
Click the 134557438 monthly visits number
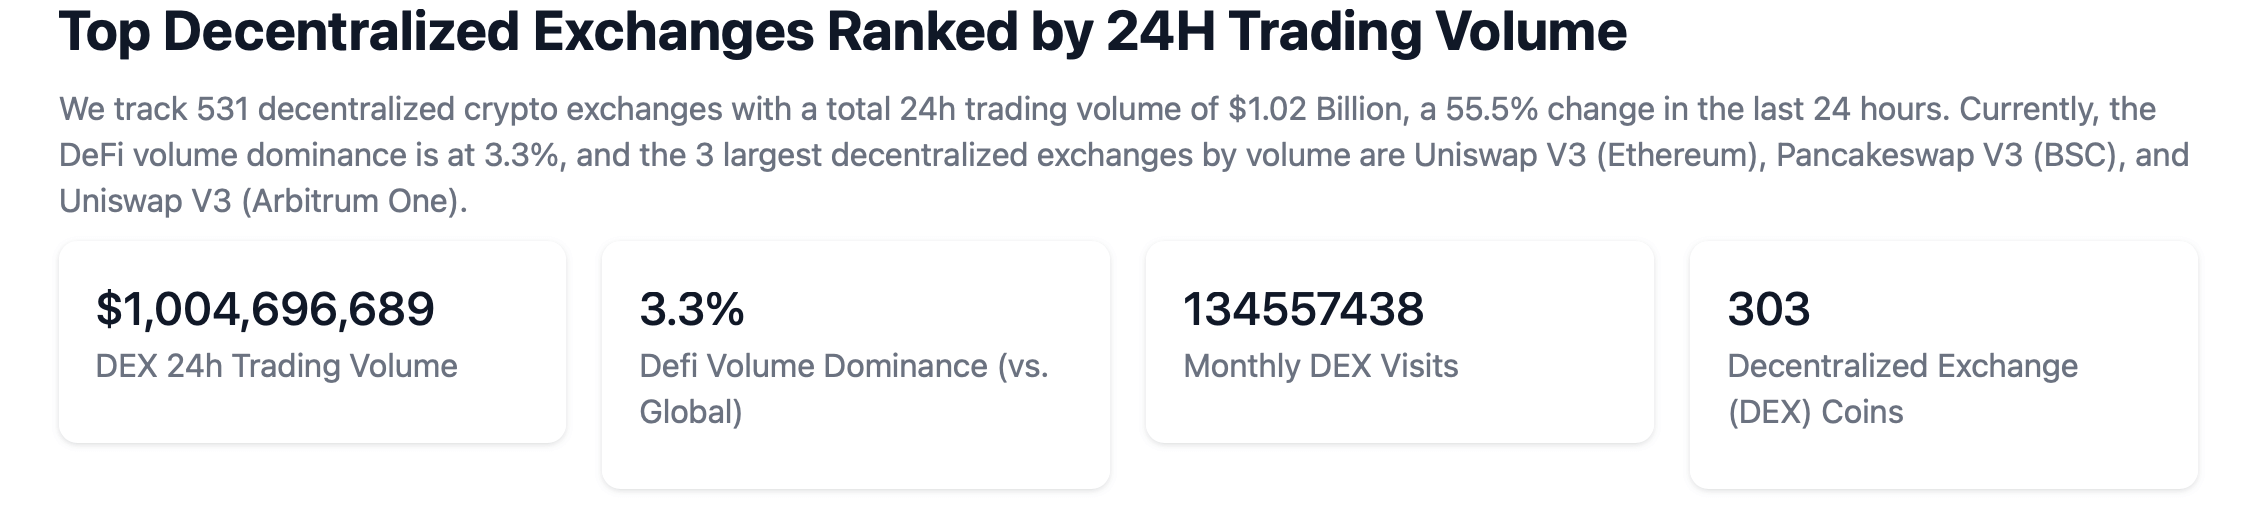[1303, 309]
